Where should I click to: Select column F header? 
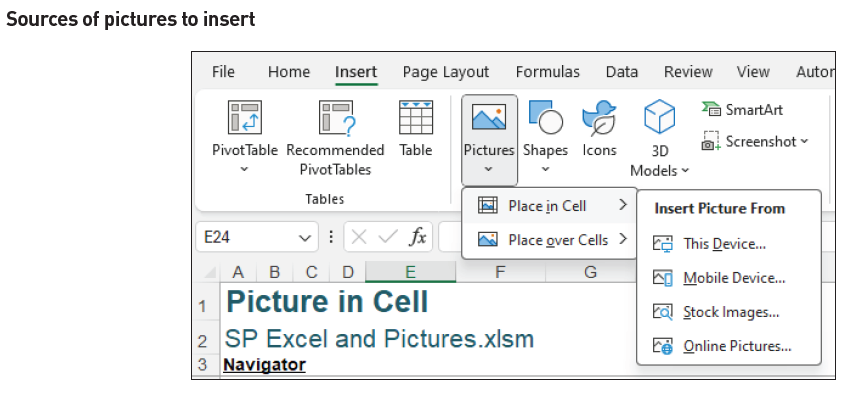(500, 272)
